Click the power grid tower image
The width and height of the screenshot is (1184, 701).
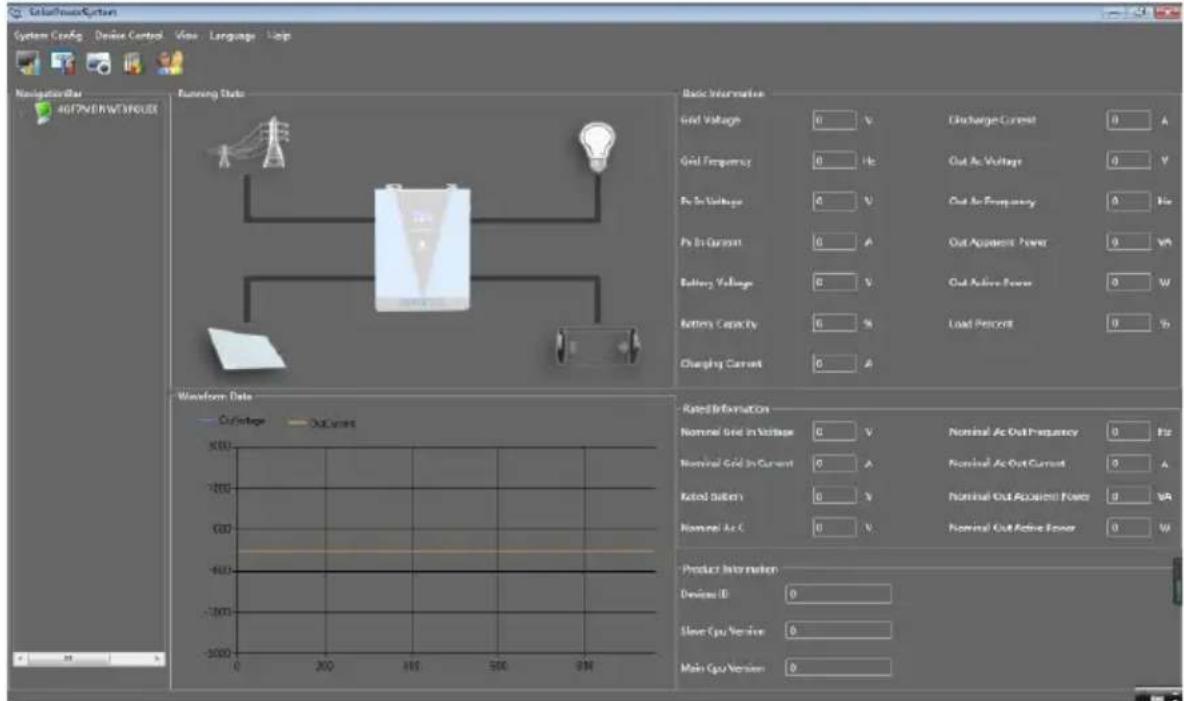point(252,143)
